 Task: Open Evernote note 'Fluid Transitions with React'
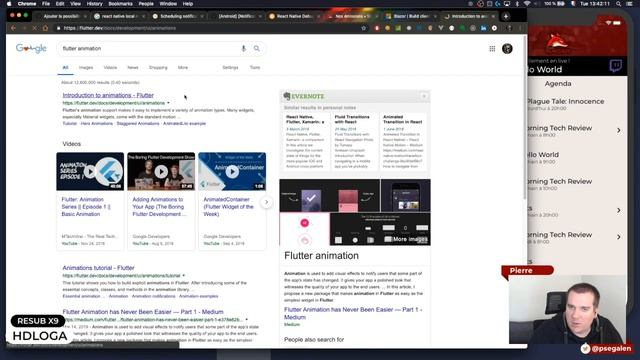(x=352, y=119)
